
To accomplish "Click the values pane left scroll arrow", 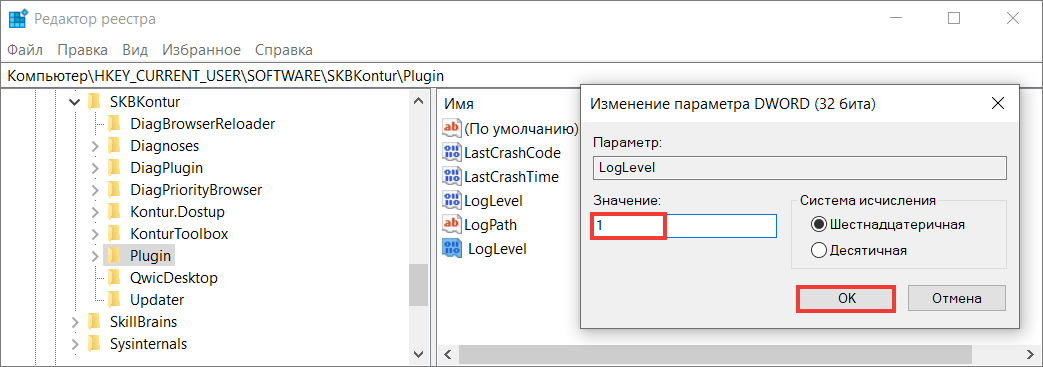I will coord(448,354).
